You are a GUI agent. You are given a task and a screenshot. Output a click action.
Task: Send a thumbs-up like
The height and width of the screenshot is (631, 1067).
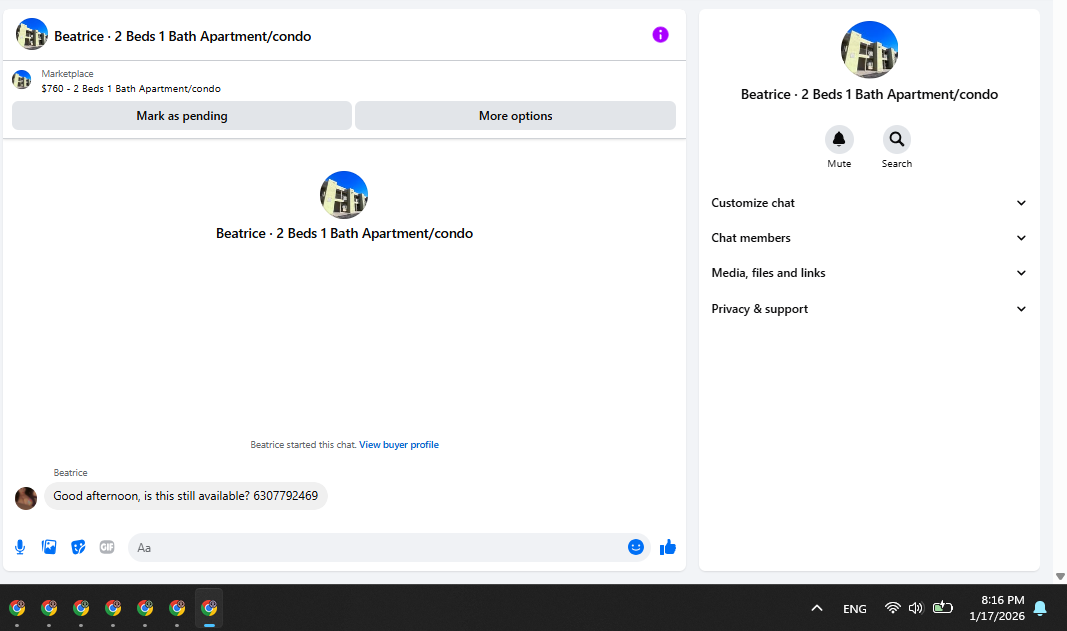(668, 547)
